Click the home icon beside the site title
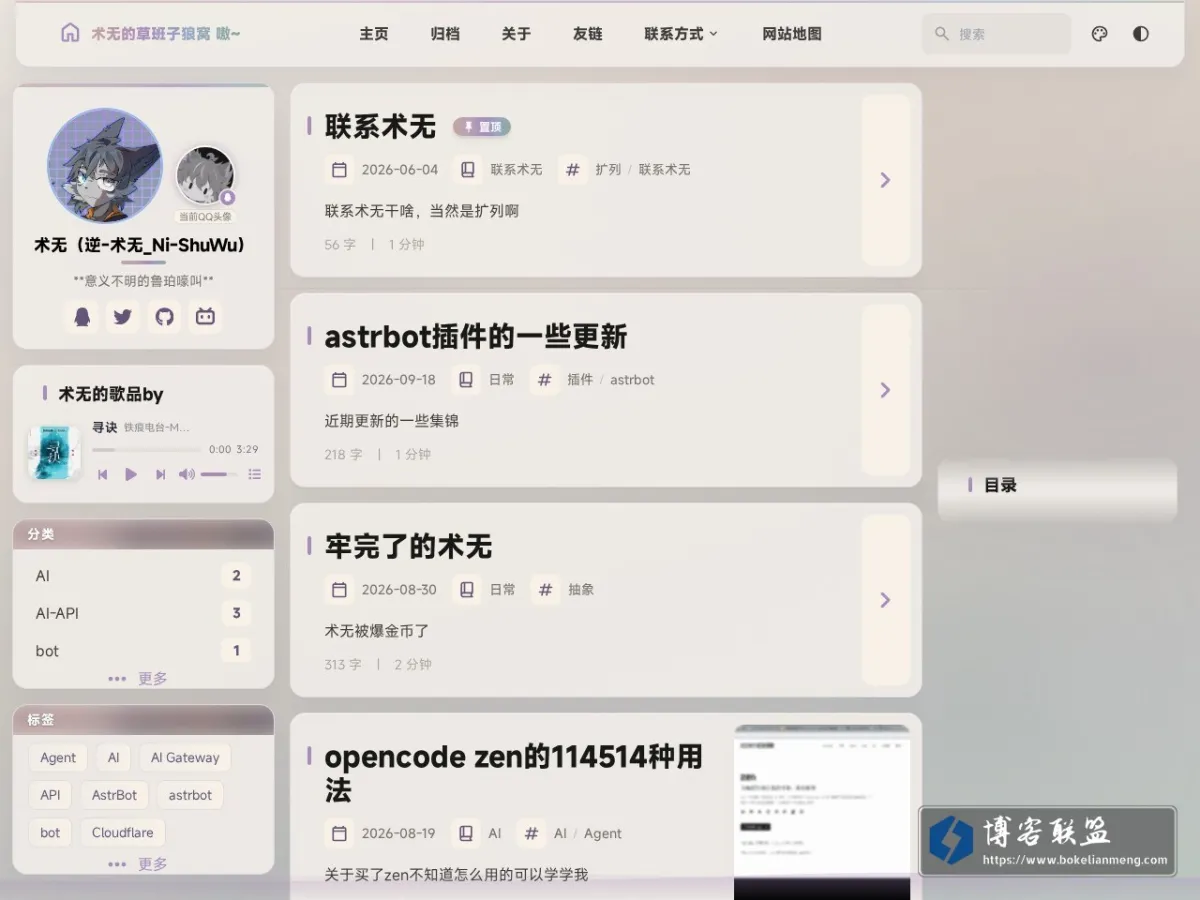The image size is (1200, 900). pyautogui.click(x=70, y=33)
